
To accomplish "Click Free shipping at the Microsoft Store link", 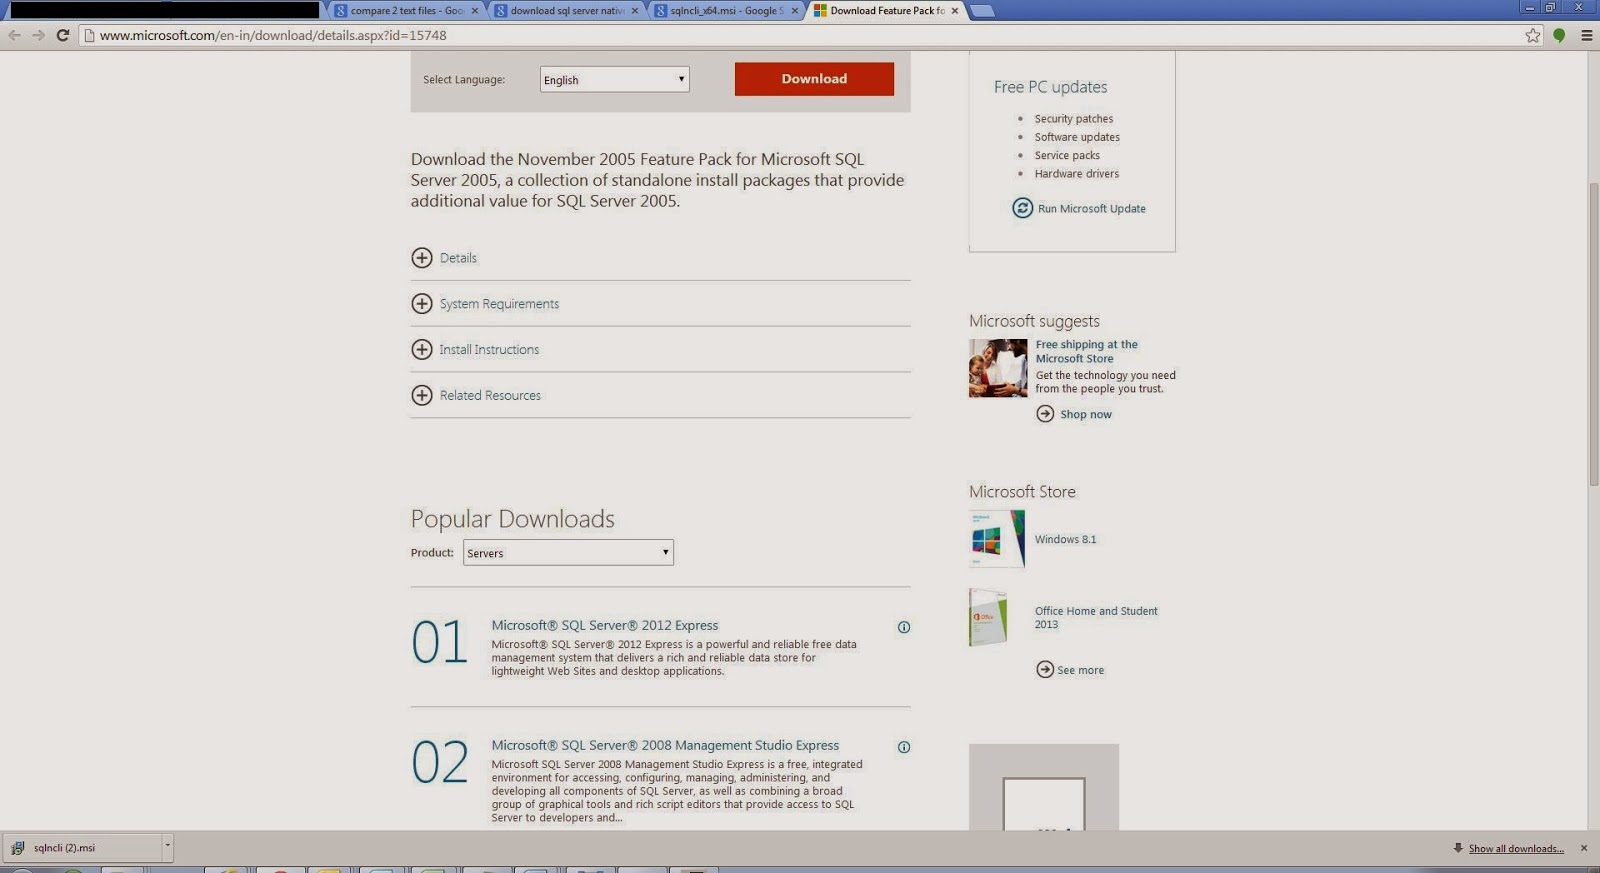I will pyautogui.click(x=1087, y=352).
